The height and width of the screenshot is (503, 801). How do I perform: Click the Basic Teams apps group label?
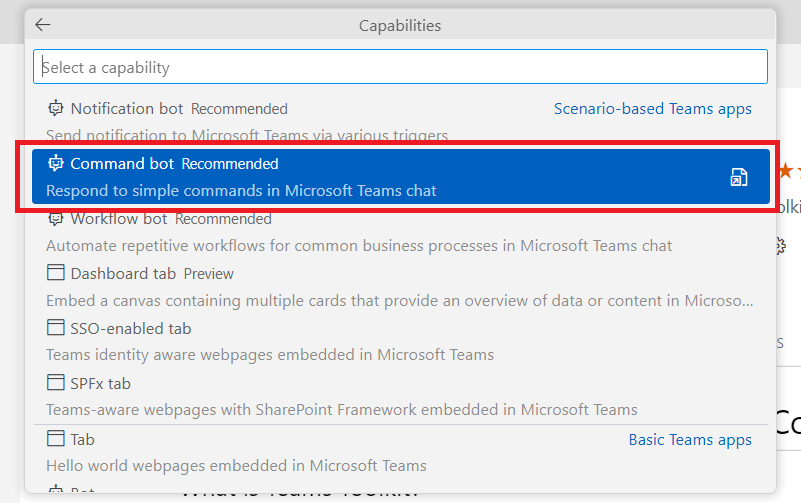point(690,439)
